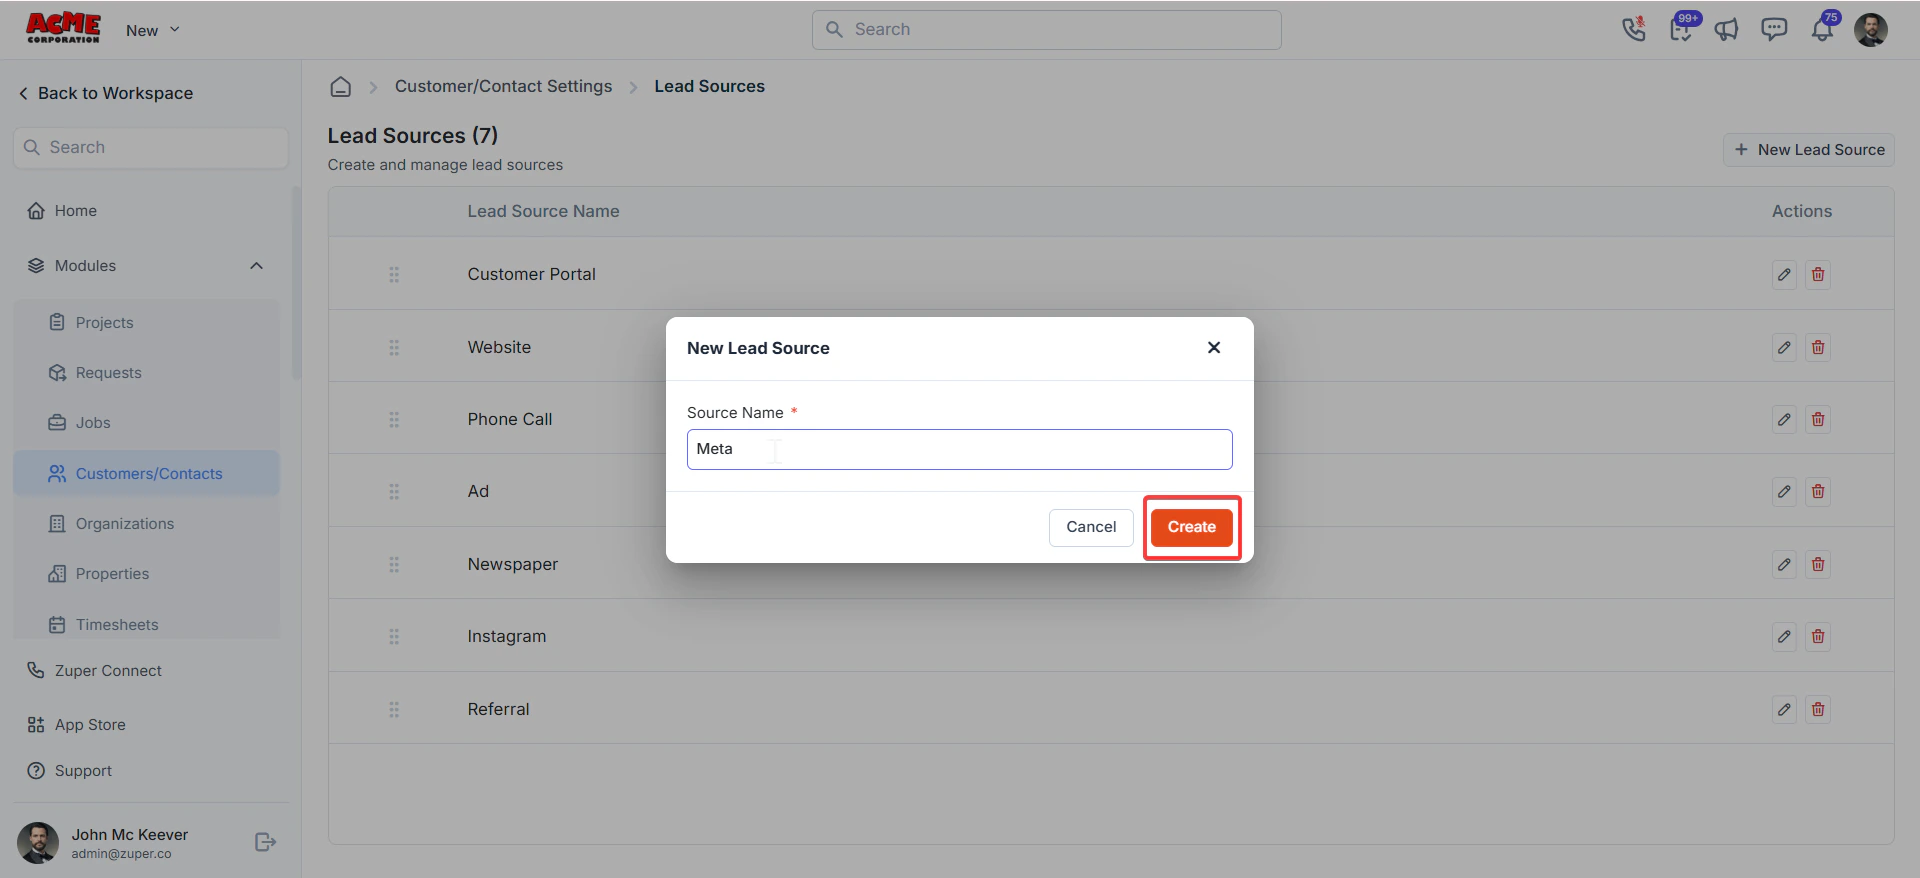
Task: Click the home breadcrumb icon
Action: pyautogui.click(x=341, y=87)
